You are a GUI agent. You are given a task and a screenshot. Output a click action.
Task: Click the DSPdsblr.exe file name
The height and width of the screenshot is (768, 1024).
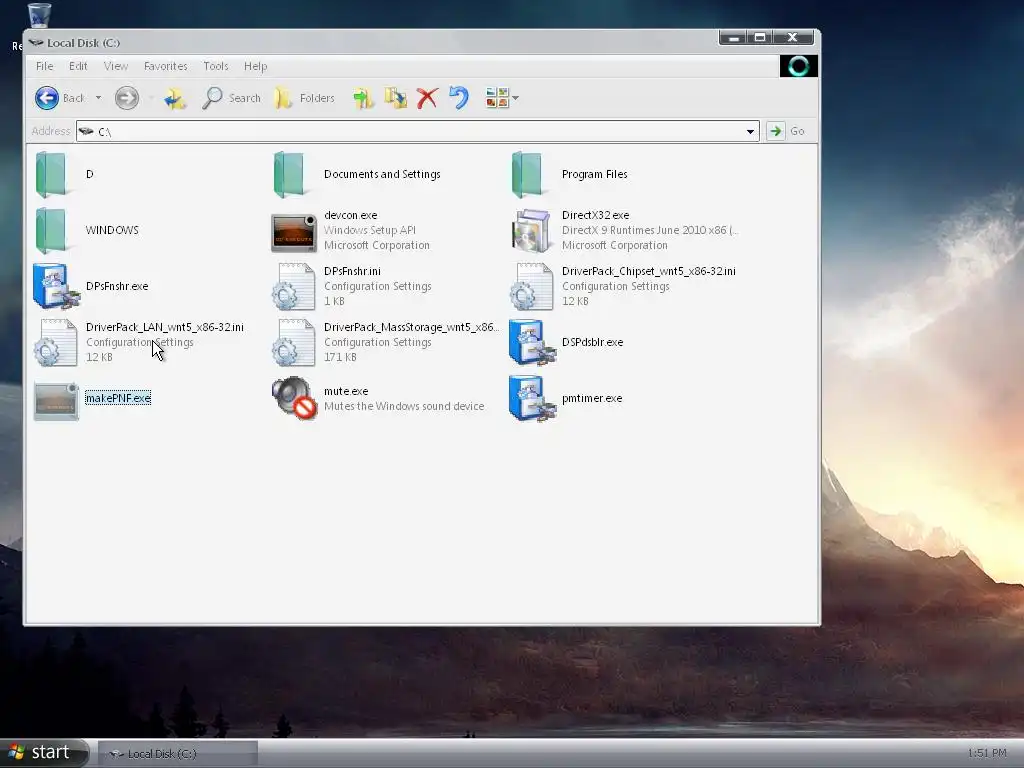point(592,342)
